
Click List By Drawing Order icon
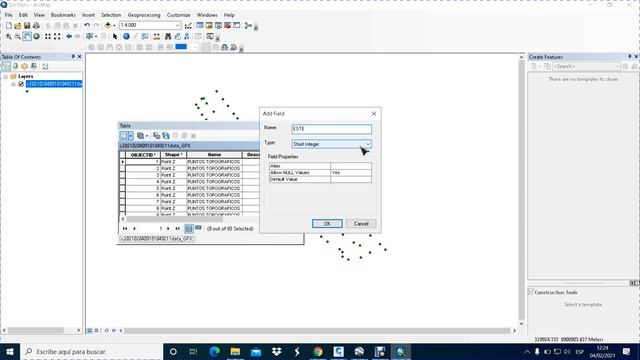pos(6,66)
